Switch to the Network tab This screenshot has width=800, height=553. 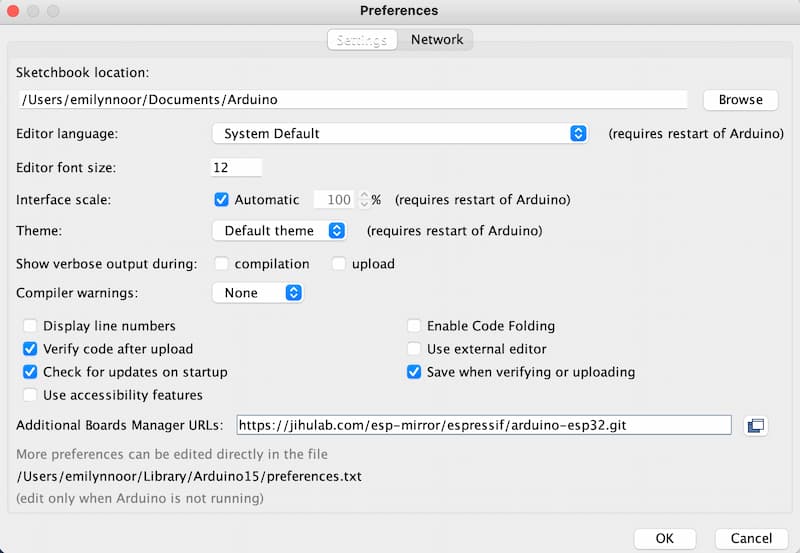[x=437, y=40]
